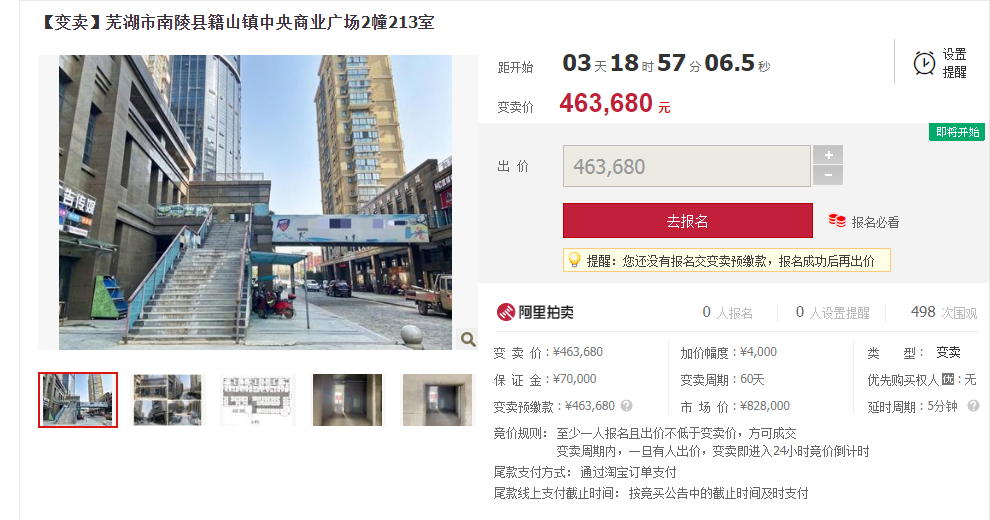Image resolution: width=990 pixels, height=520 pixels.
Task: Click the red coins icon beside 报名必看
Action: point(837,221)
